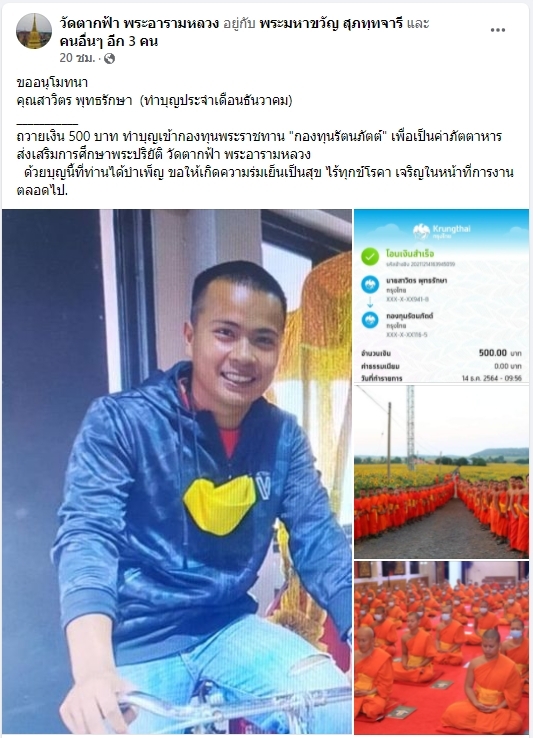The width and height of the screenshot is (533, 738).
Task: Open page link วัดตากฟ้า พระอารามหลวง
Action: tap(139, 23)
